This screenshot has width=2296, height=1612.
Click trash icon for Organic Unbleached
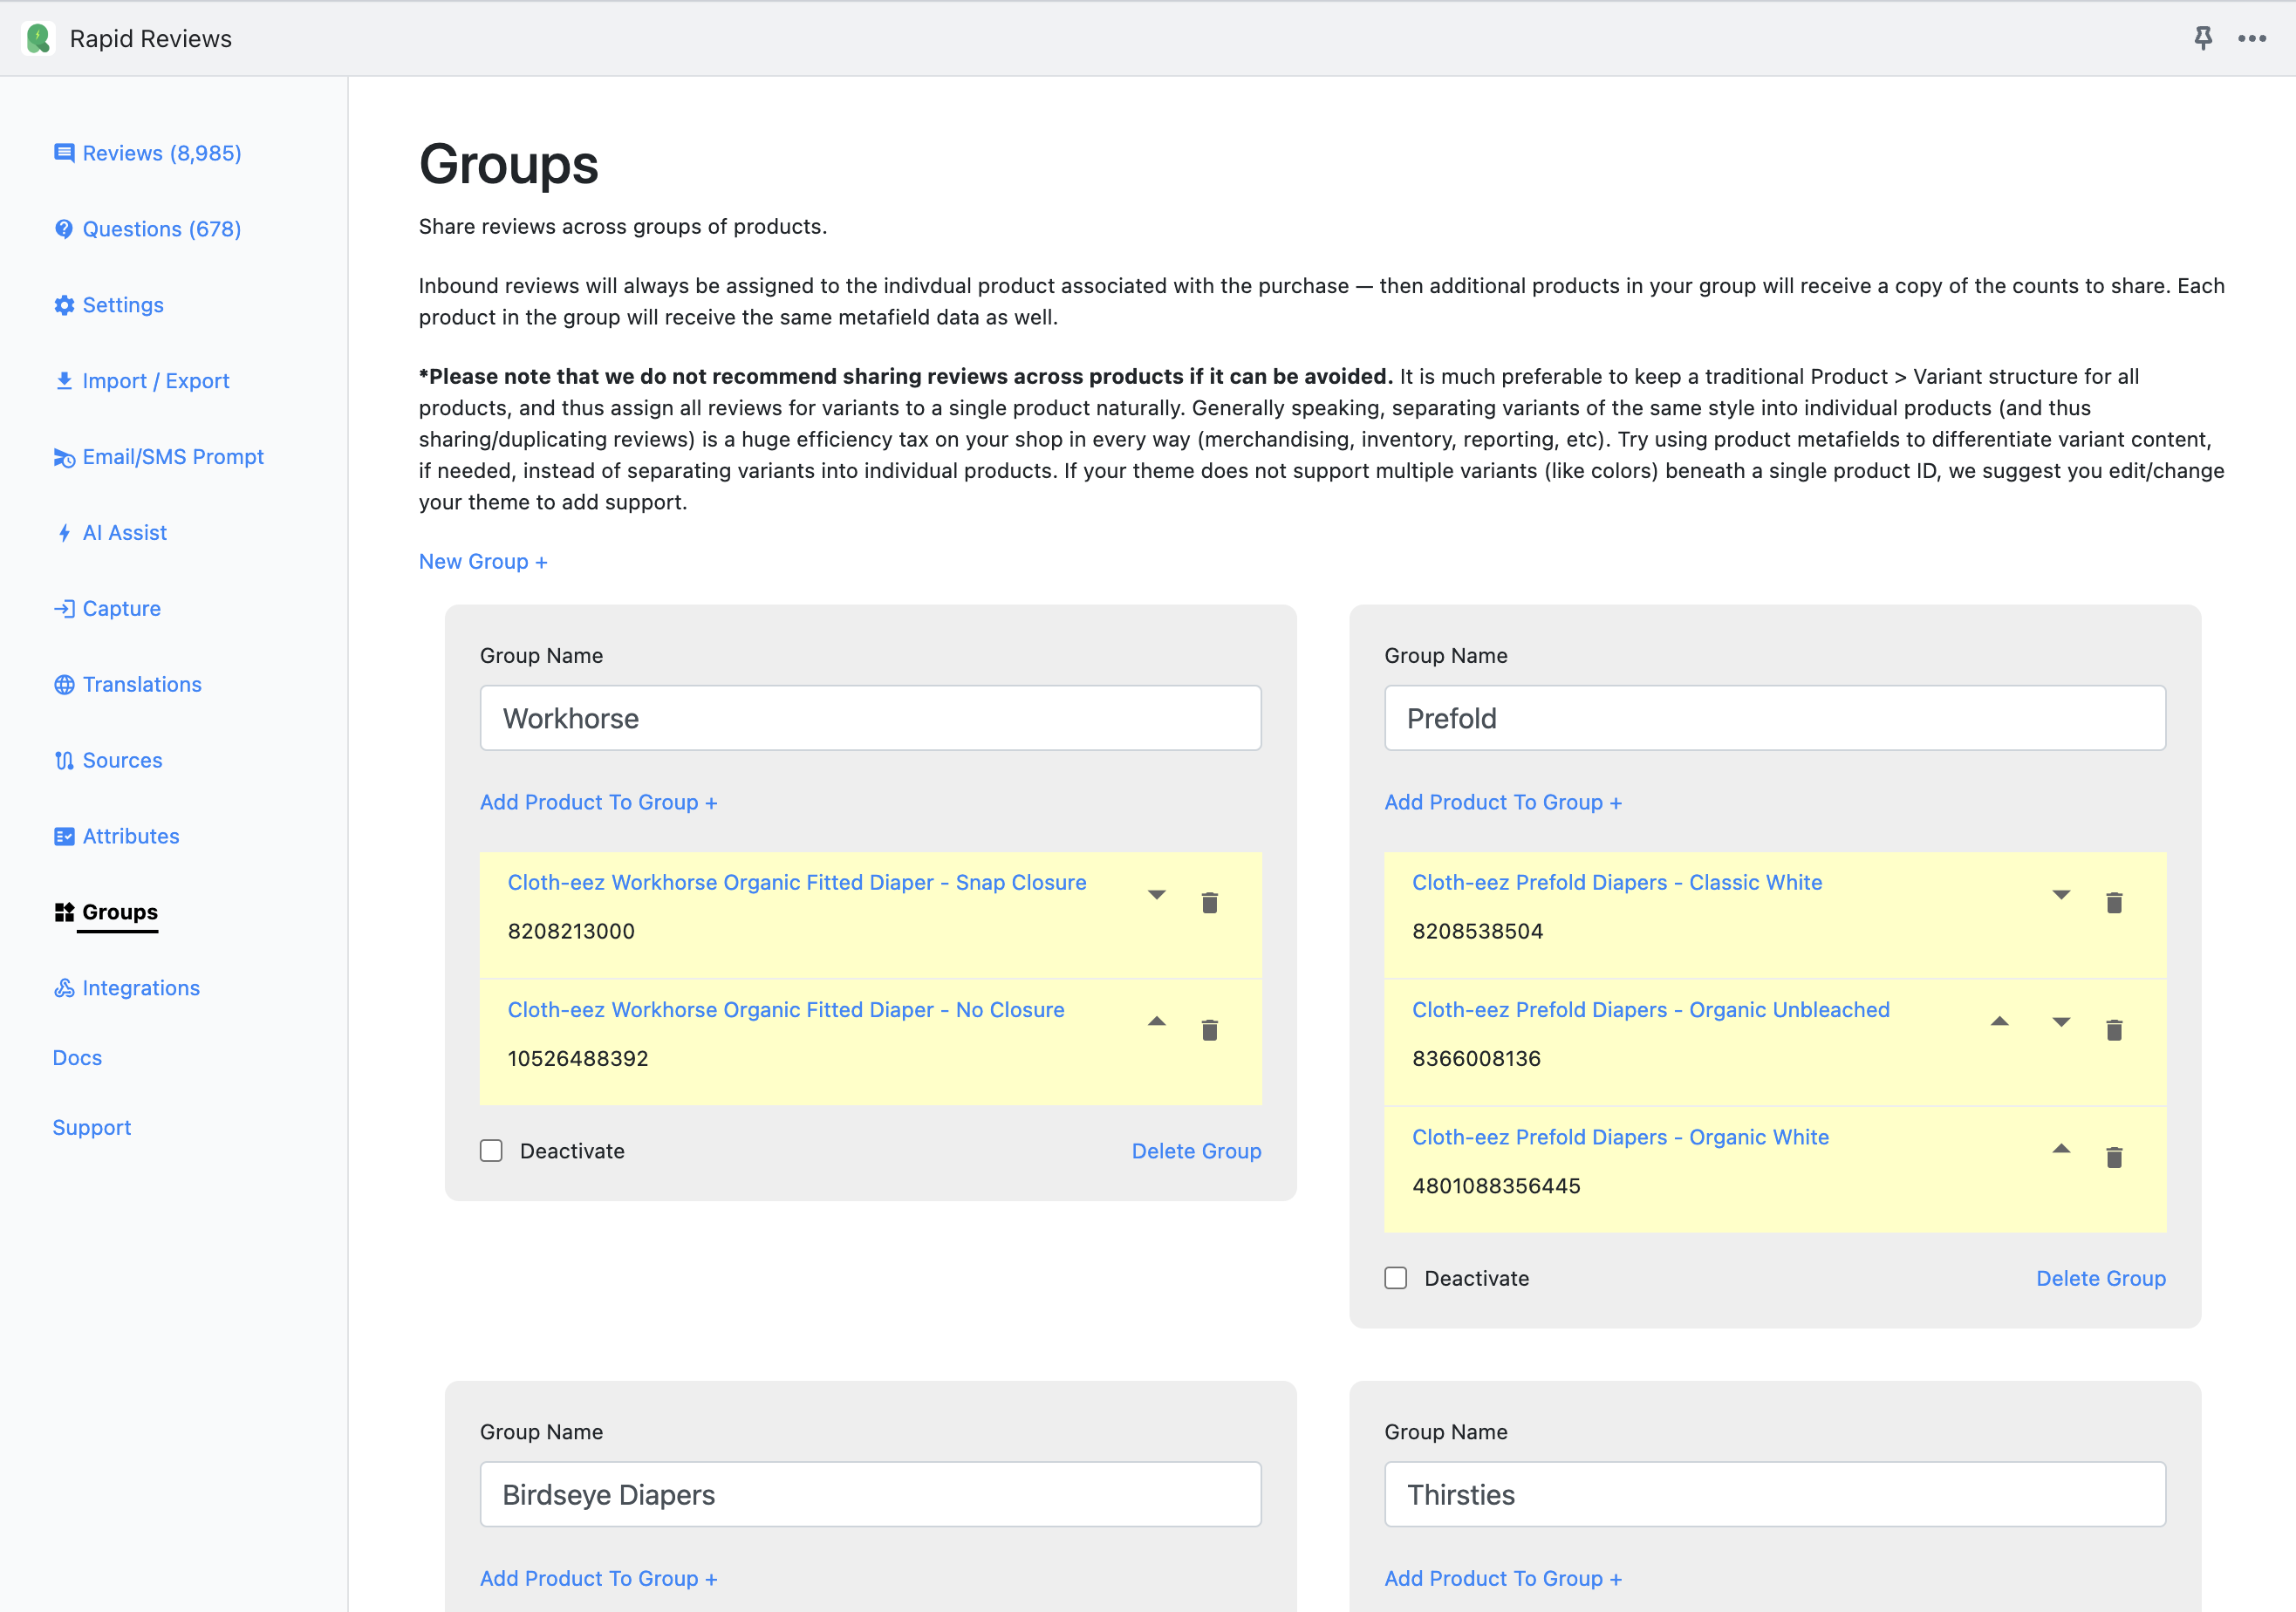[2113, 1030]
